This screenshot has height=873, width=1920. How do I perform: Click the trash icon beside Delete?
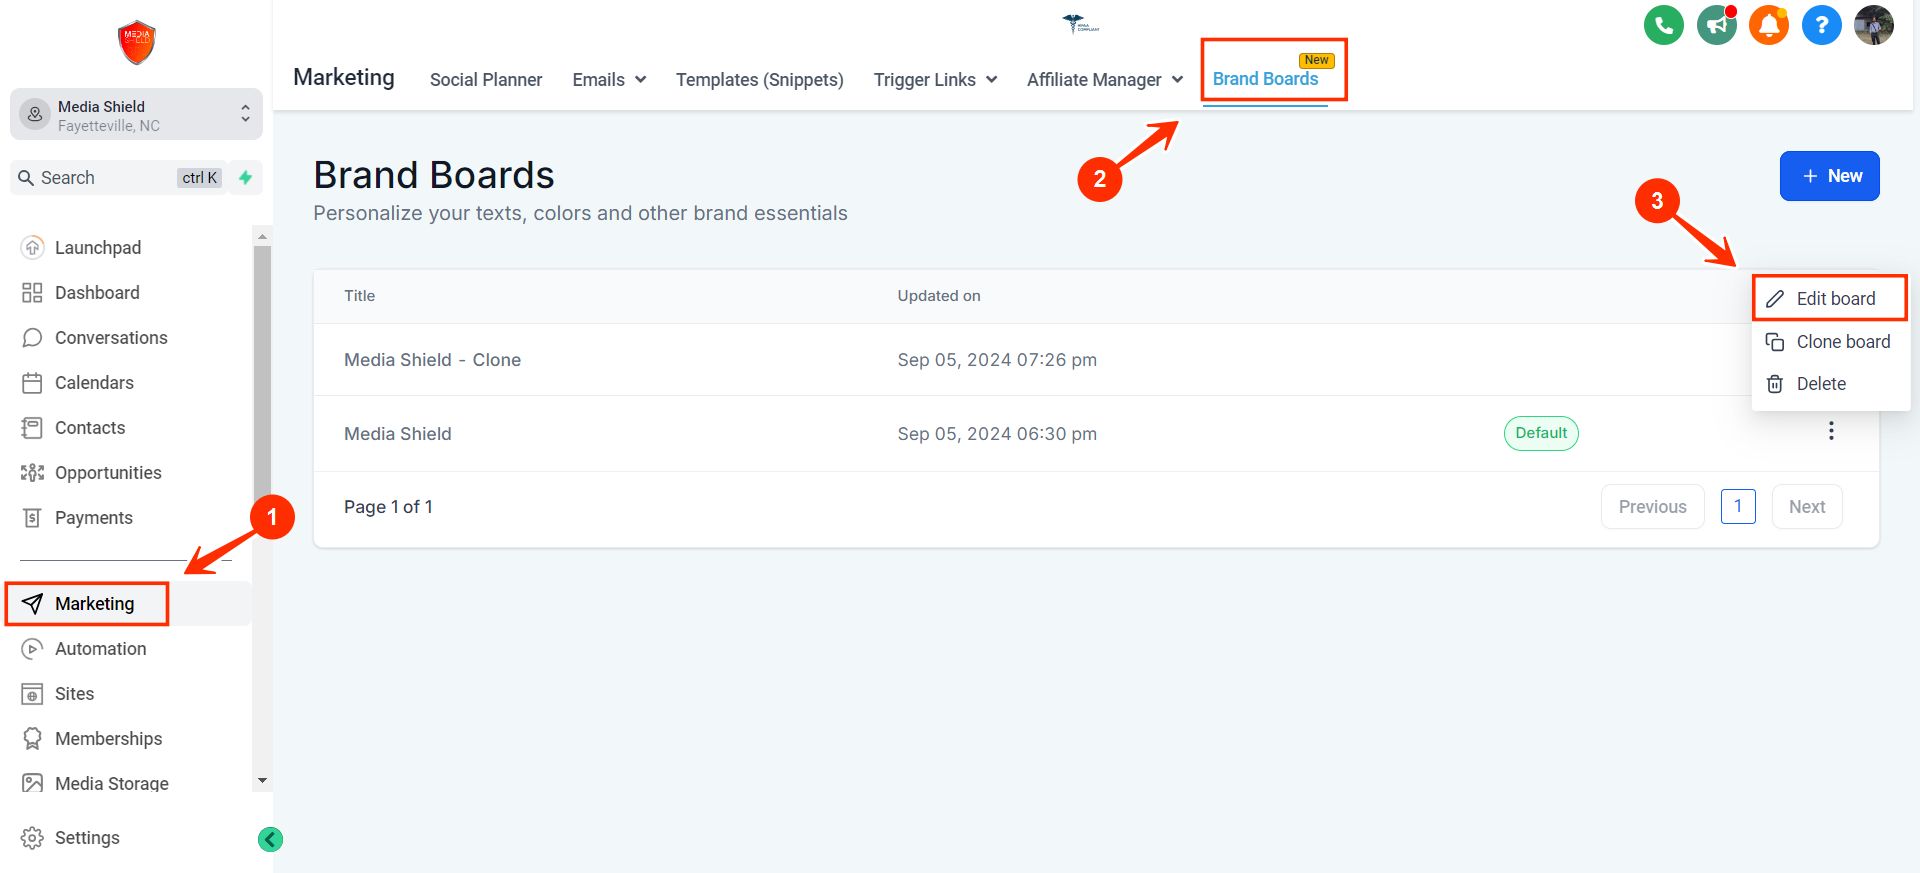pos(1775,384)
